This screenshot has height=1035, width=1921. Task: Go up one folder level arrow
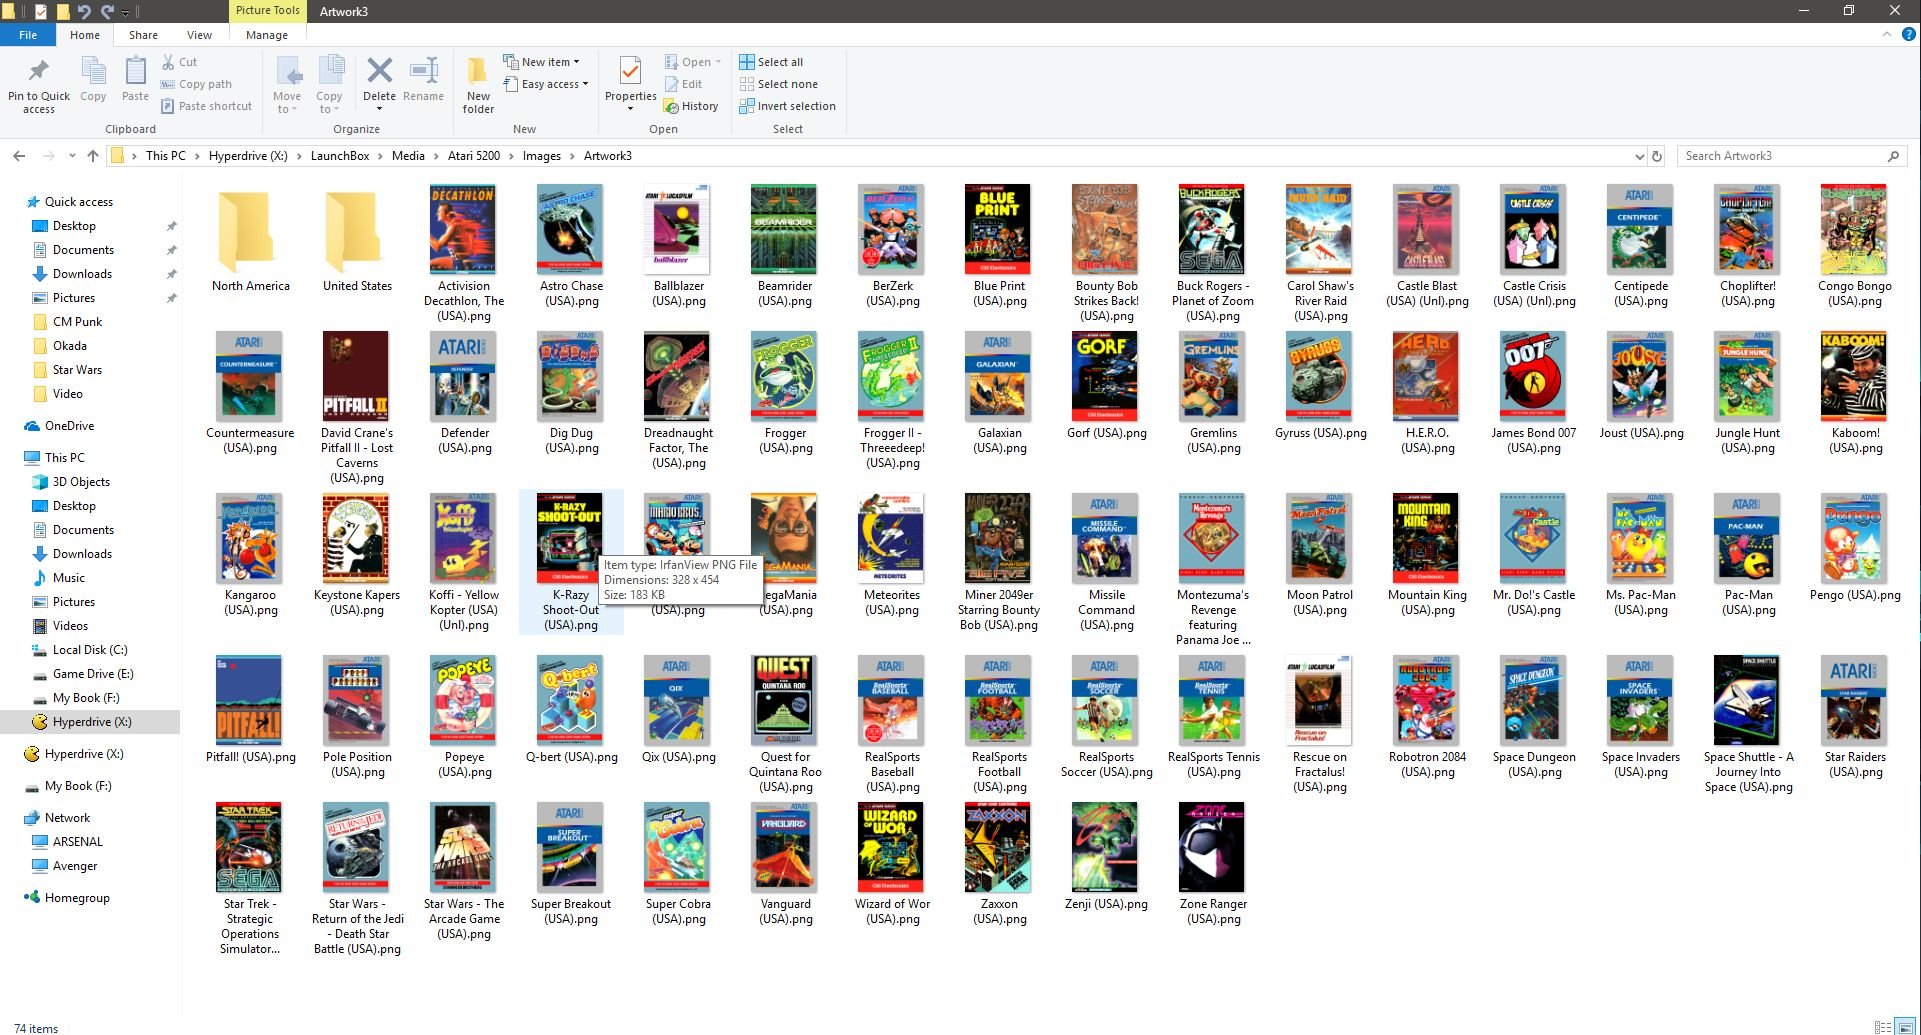[93, 156]
